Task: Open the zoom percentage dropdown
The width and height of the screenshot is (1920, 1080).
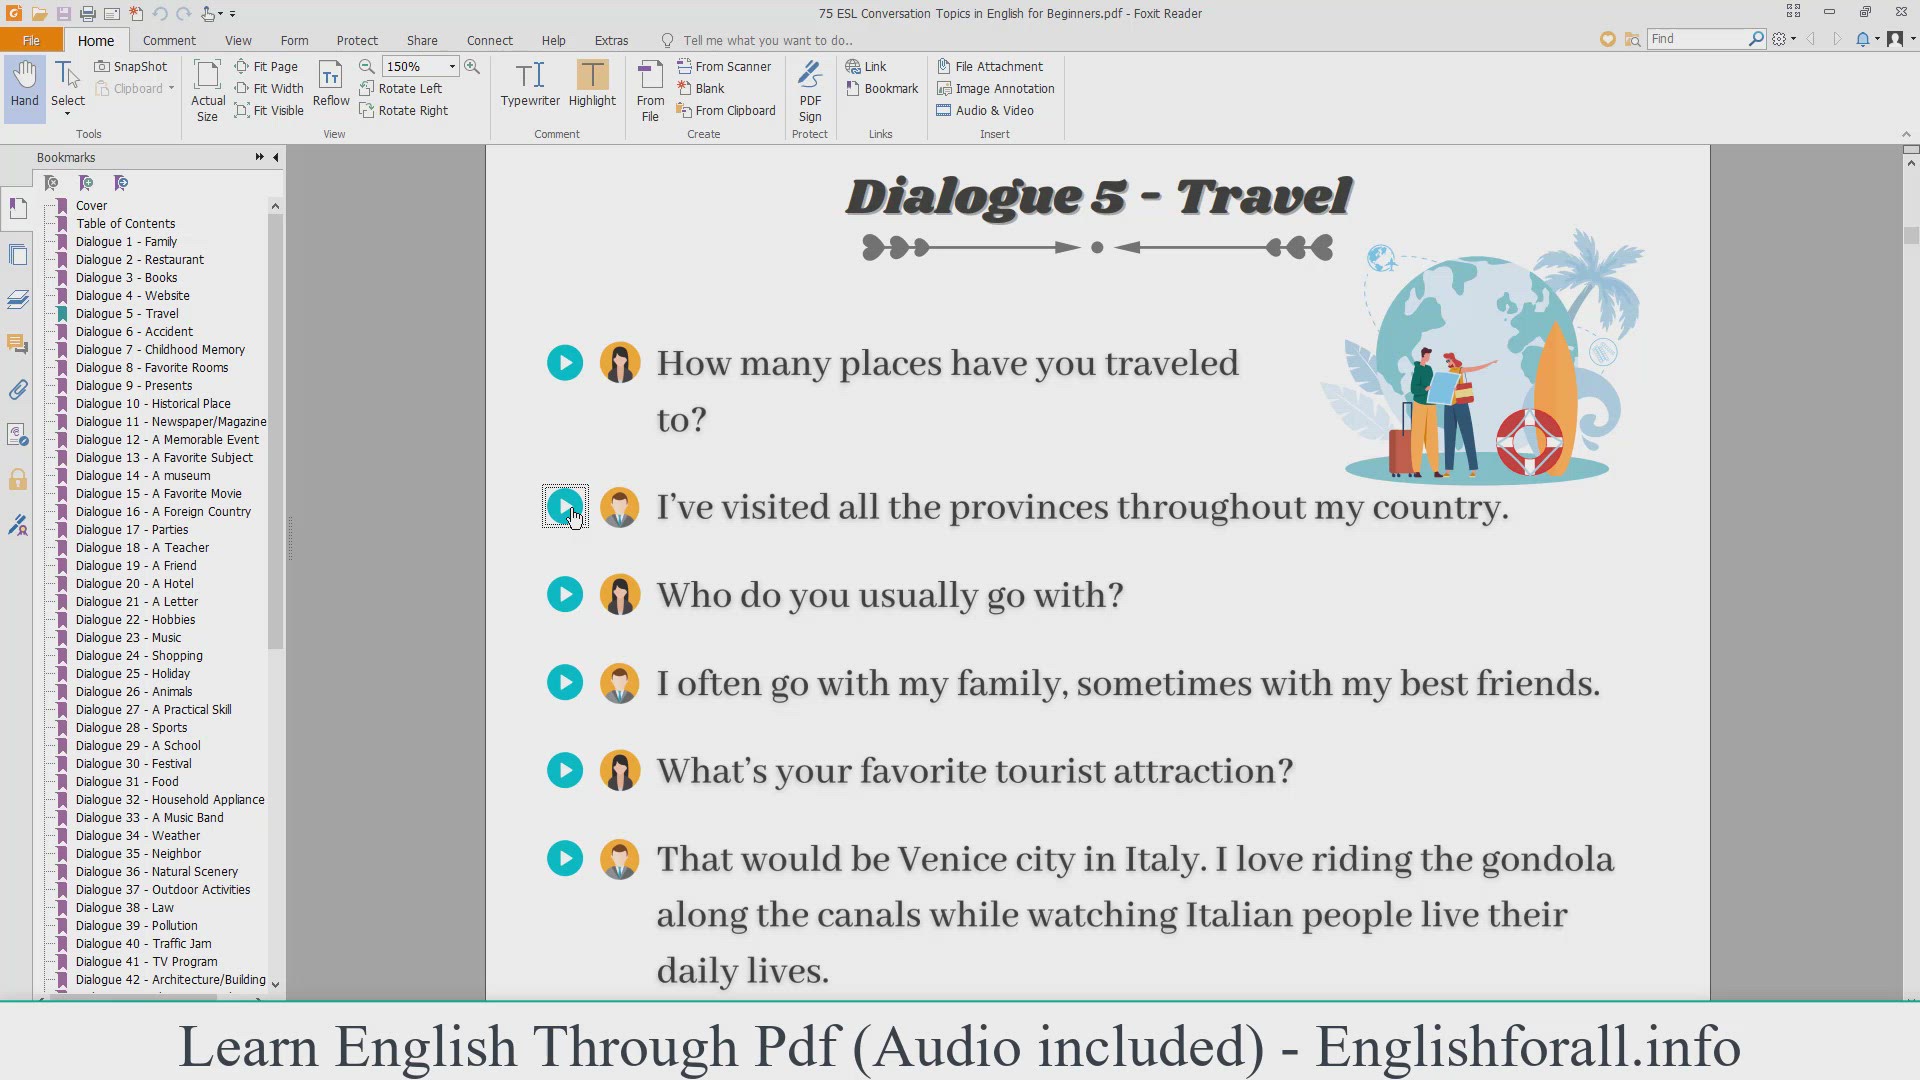Action: 452,66
